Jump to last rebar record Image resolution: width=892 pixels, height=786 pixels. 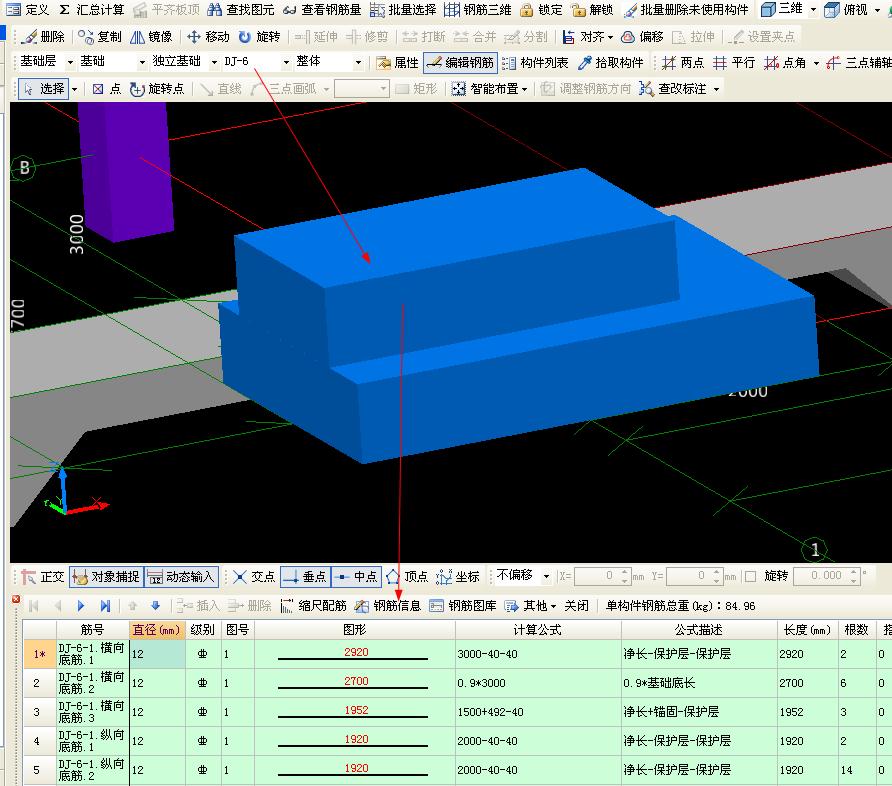105,606
